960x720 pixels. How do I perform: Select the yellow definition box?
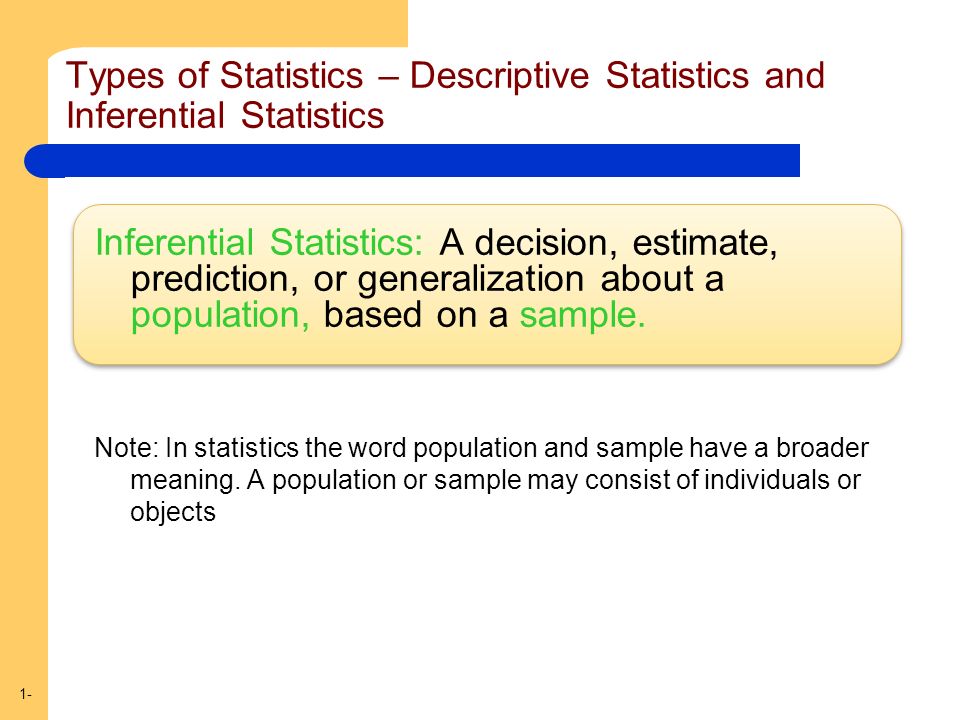point(487,285)
